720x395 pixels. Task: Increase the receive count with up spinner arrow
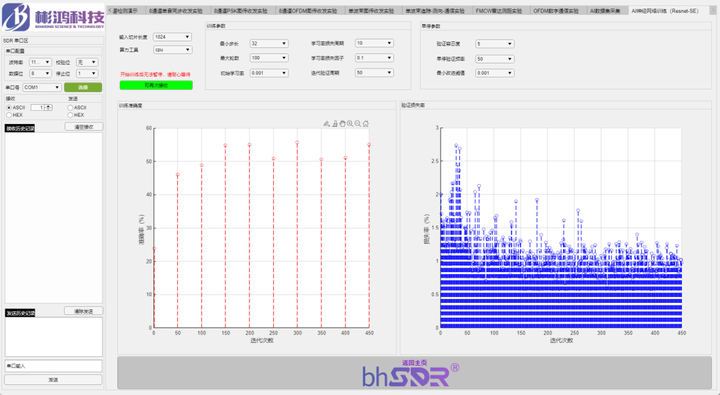[x=49, y=106]
